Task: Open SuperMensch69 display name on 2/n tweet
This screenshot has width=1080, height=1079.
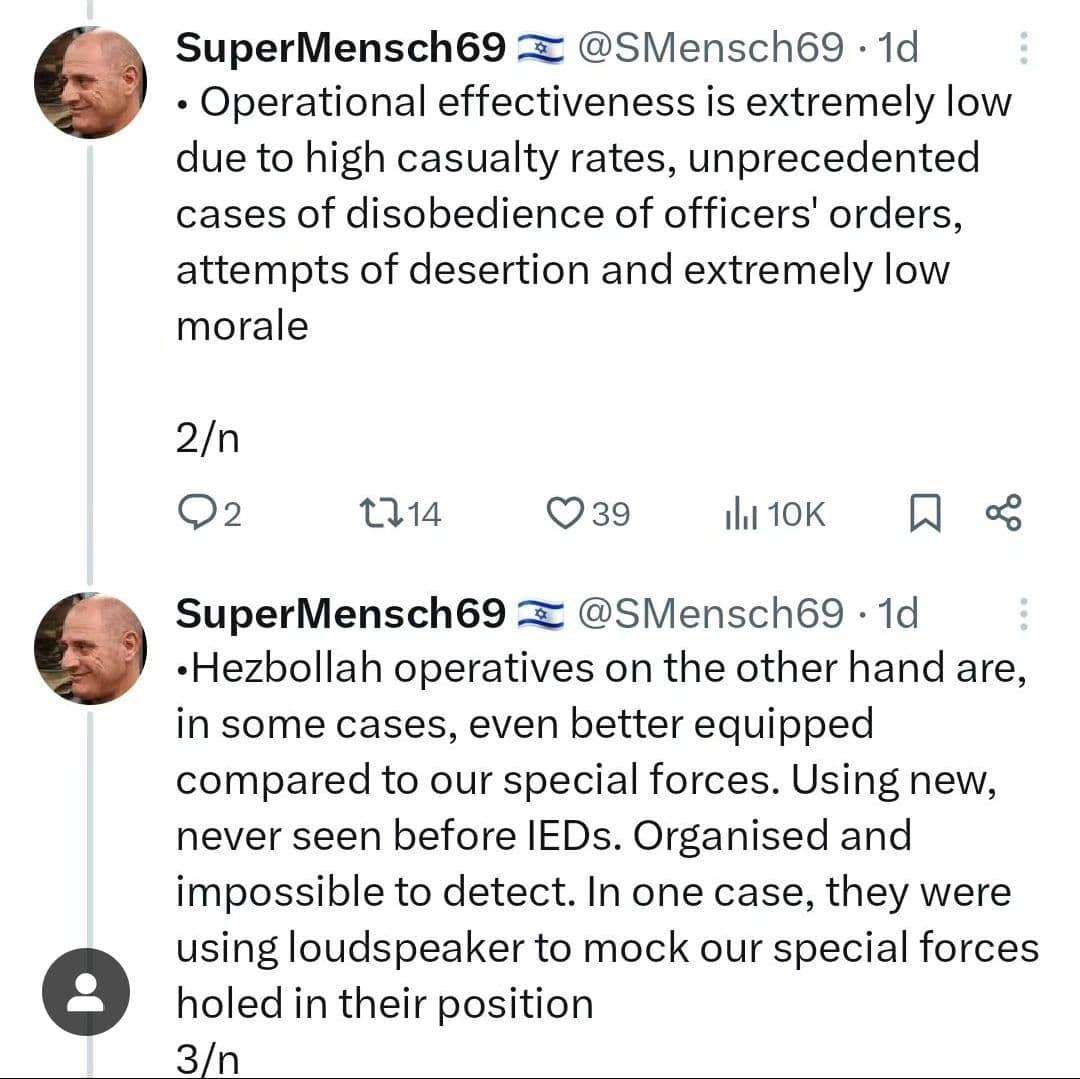Action: (341, 48)
